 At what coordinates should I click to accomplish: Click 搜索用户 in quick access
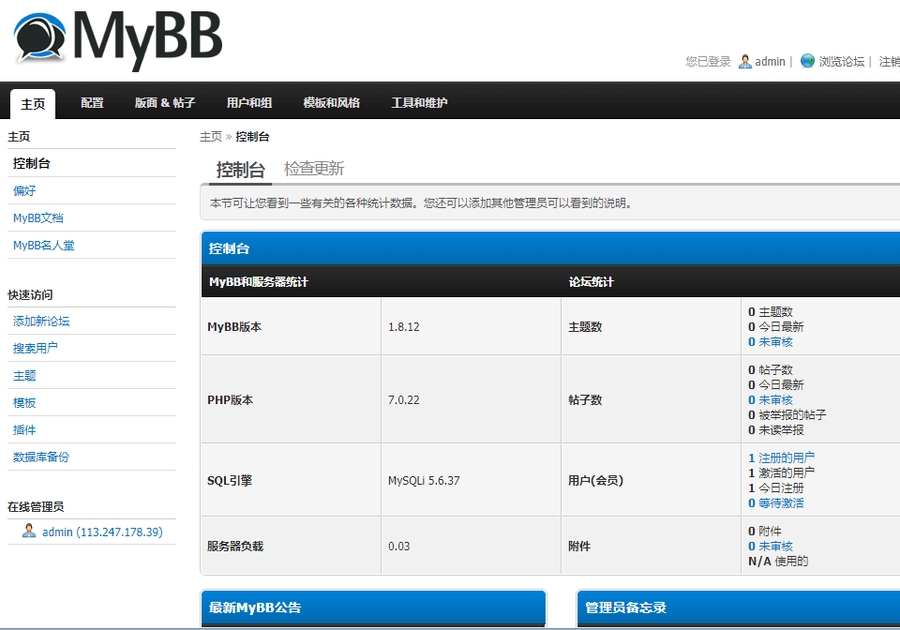[35, 348]
